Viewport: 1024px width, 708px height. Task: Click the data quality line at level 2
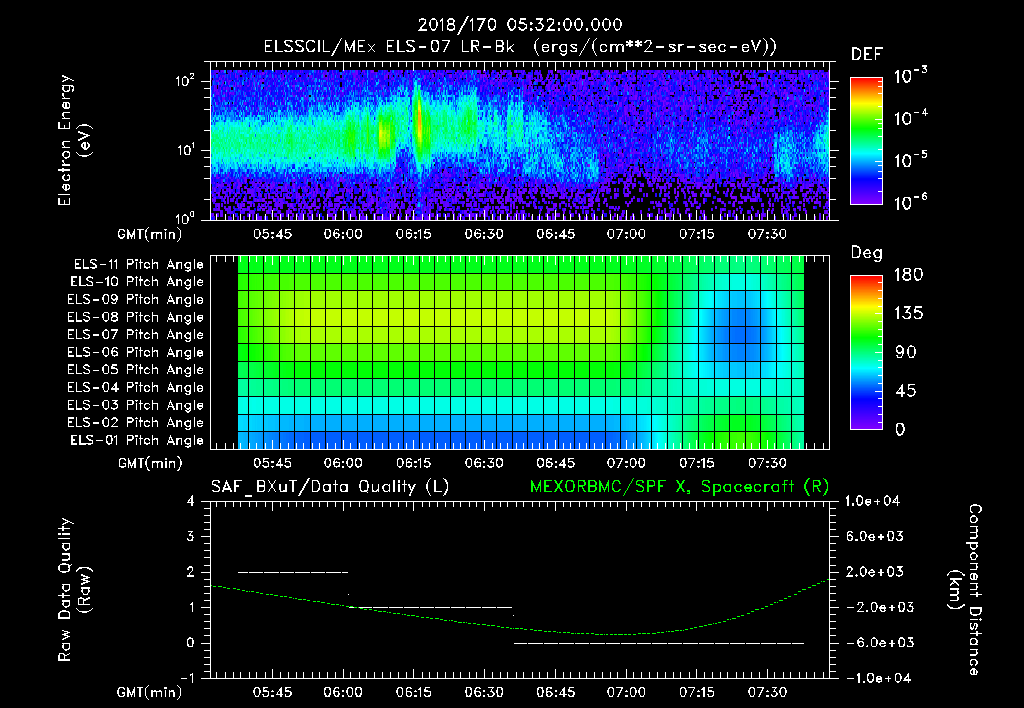tap(293, 572)
